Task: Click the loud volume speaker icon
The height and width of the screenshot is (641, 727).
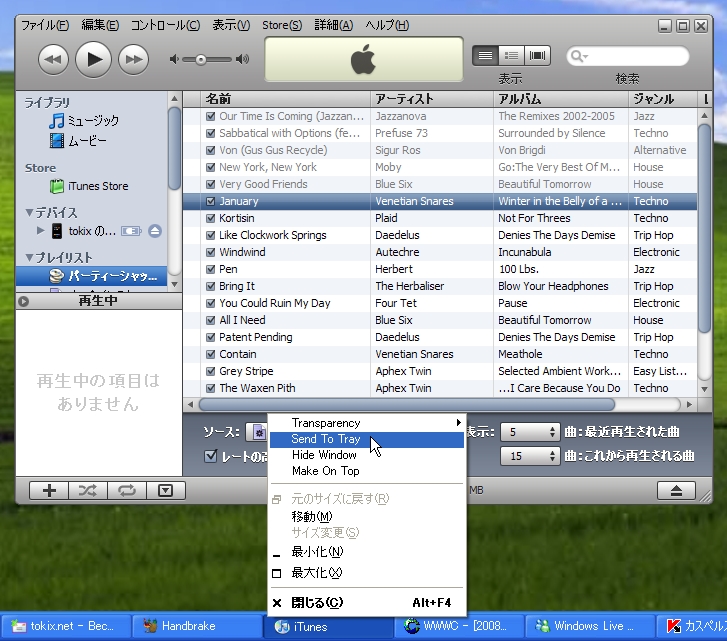Action: (x=242, y=59)
